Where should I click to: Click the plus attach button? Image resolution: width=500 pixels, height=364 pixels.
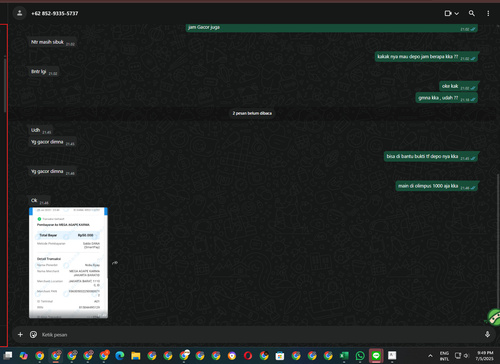(20, 334)
